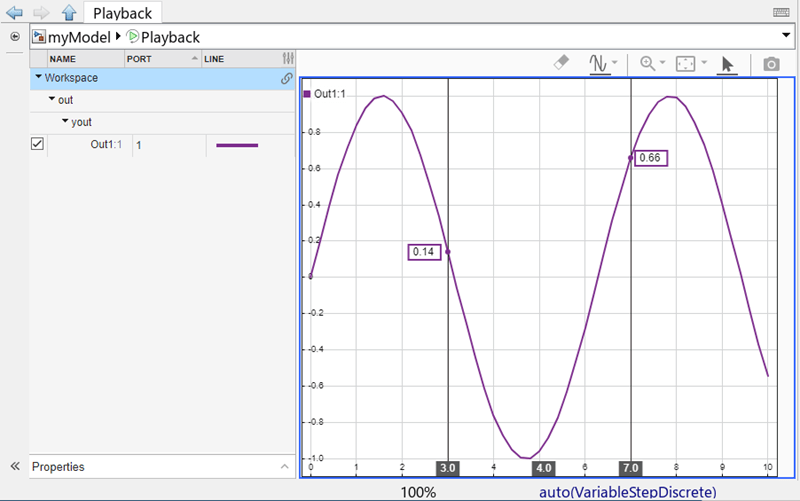Image resolution: width=800 pixels, height=501 pixels.
Task: Take a snapshot with the camera icon
Action: (771, 64)
